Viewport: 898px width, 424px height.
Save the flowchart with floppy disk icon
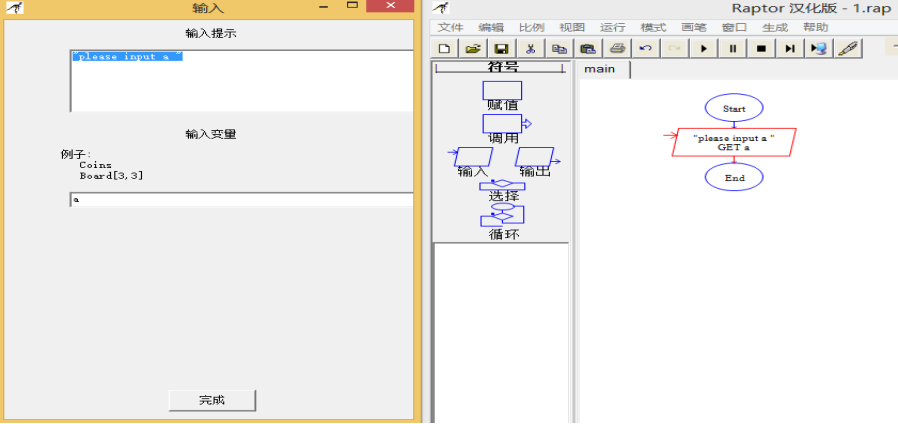tap(502, 49)
